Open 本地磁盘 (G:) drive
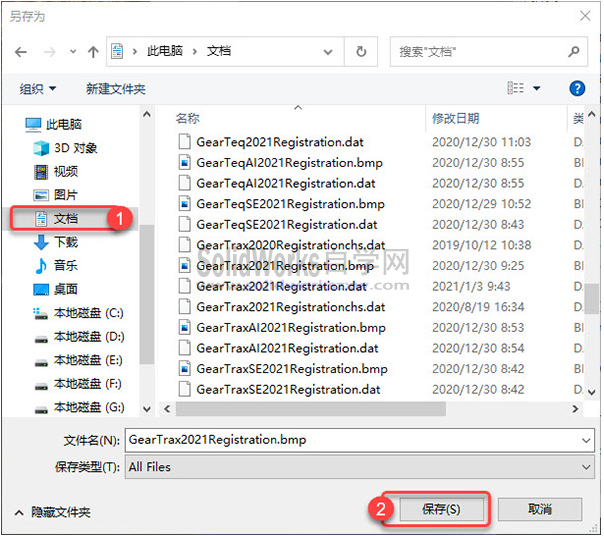This screenshot has height=537, width=604. point(79,407)
